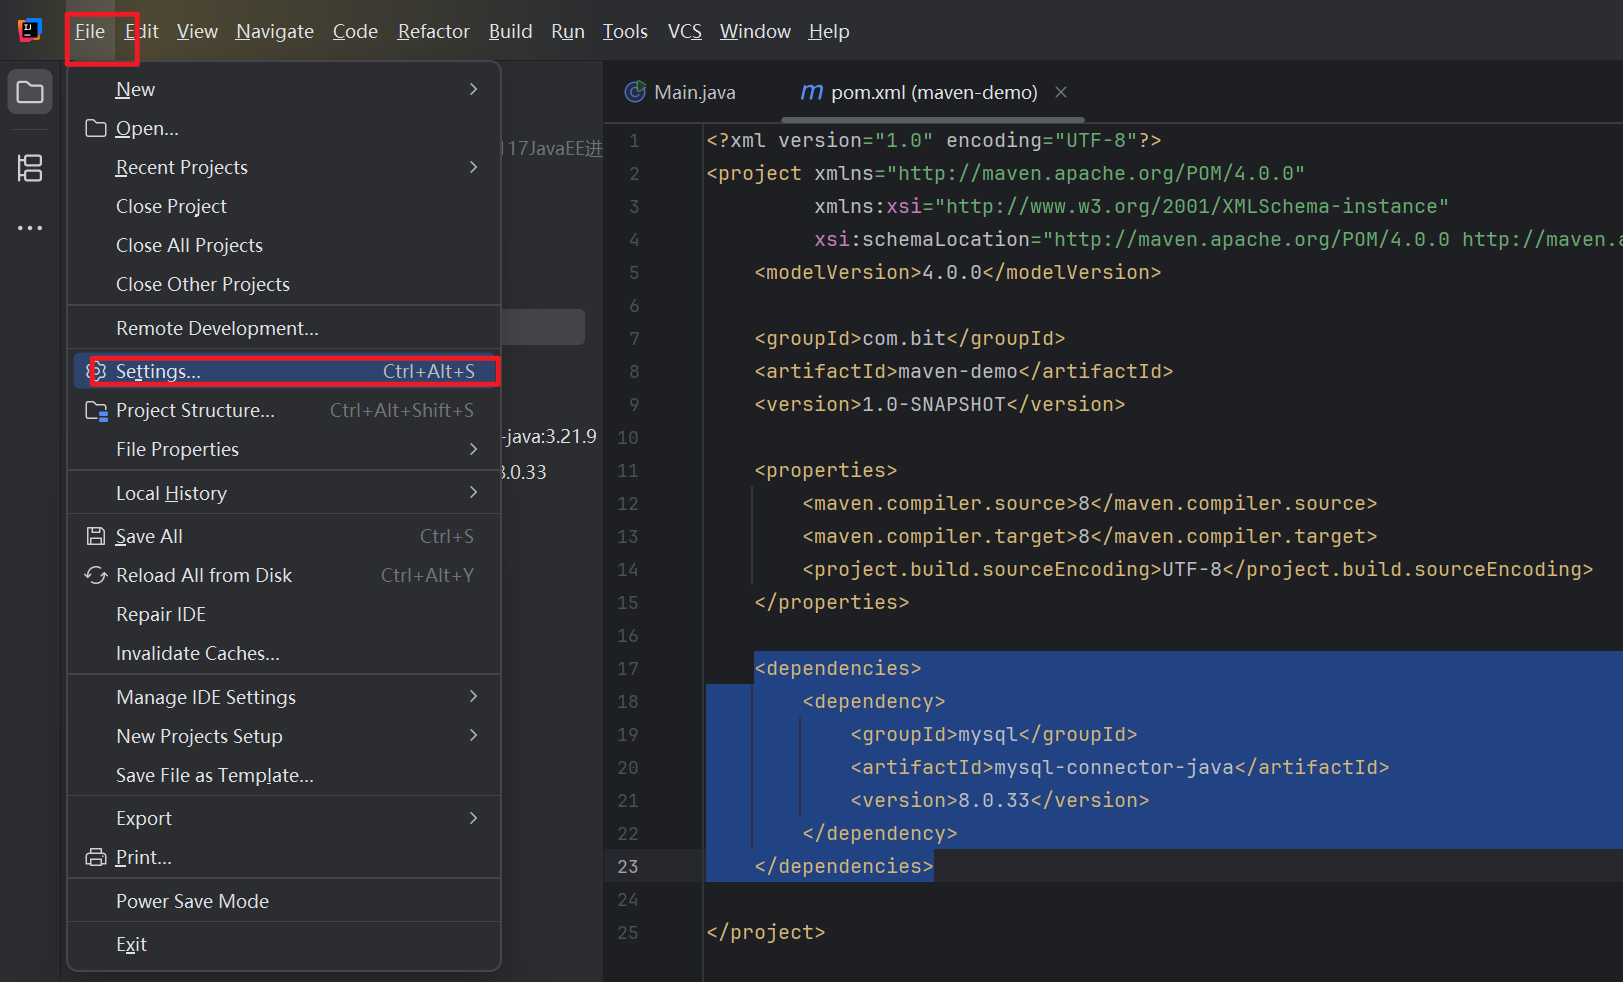Viewport: 1623px width, 982px height.
Task: Open the Navigate menu
Action: 275,31
